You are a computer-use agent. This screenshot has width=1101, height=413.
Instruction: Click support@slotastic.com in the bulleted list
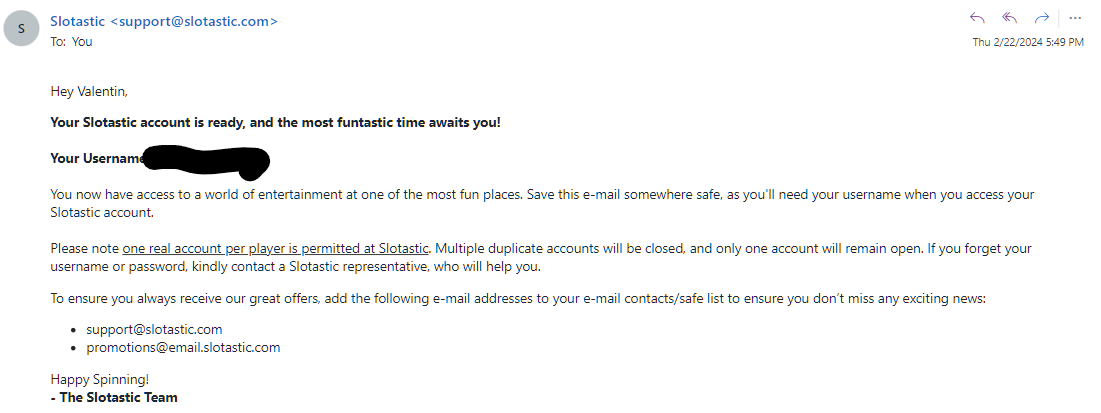(x=154, y=329)
